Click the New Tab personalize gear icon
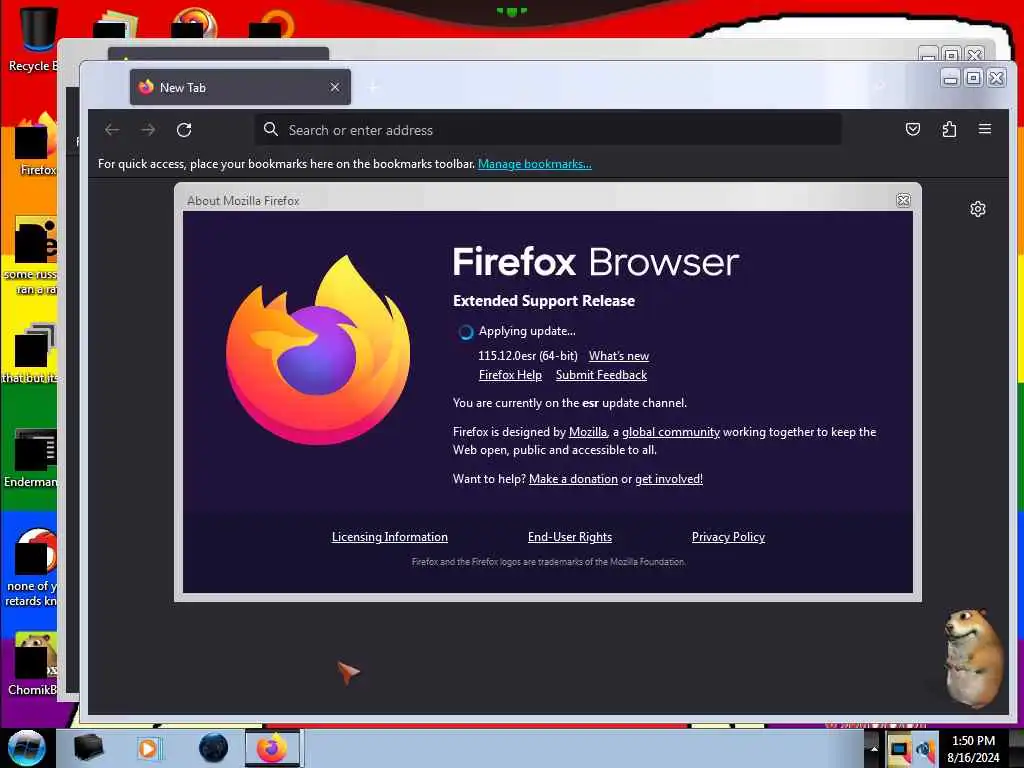 click(x=978, y=209)
